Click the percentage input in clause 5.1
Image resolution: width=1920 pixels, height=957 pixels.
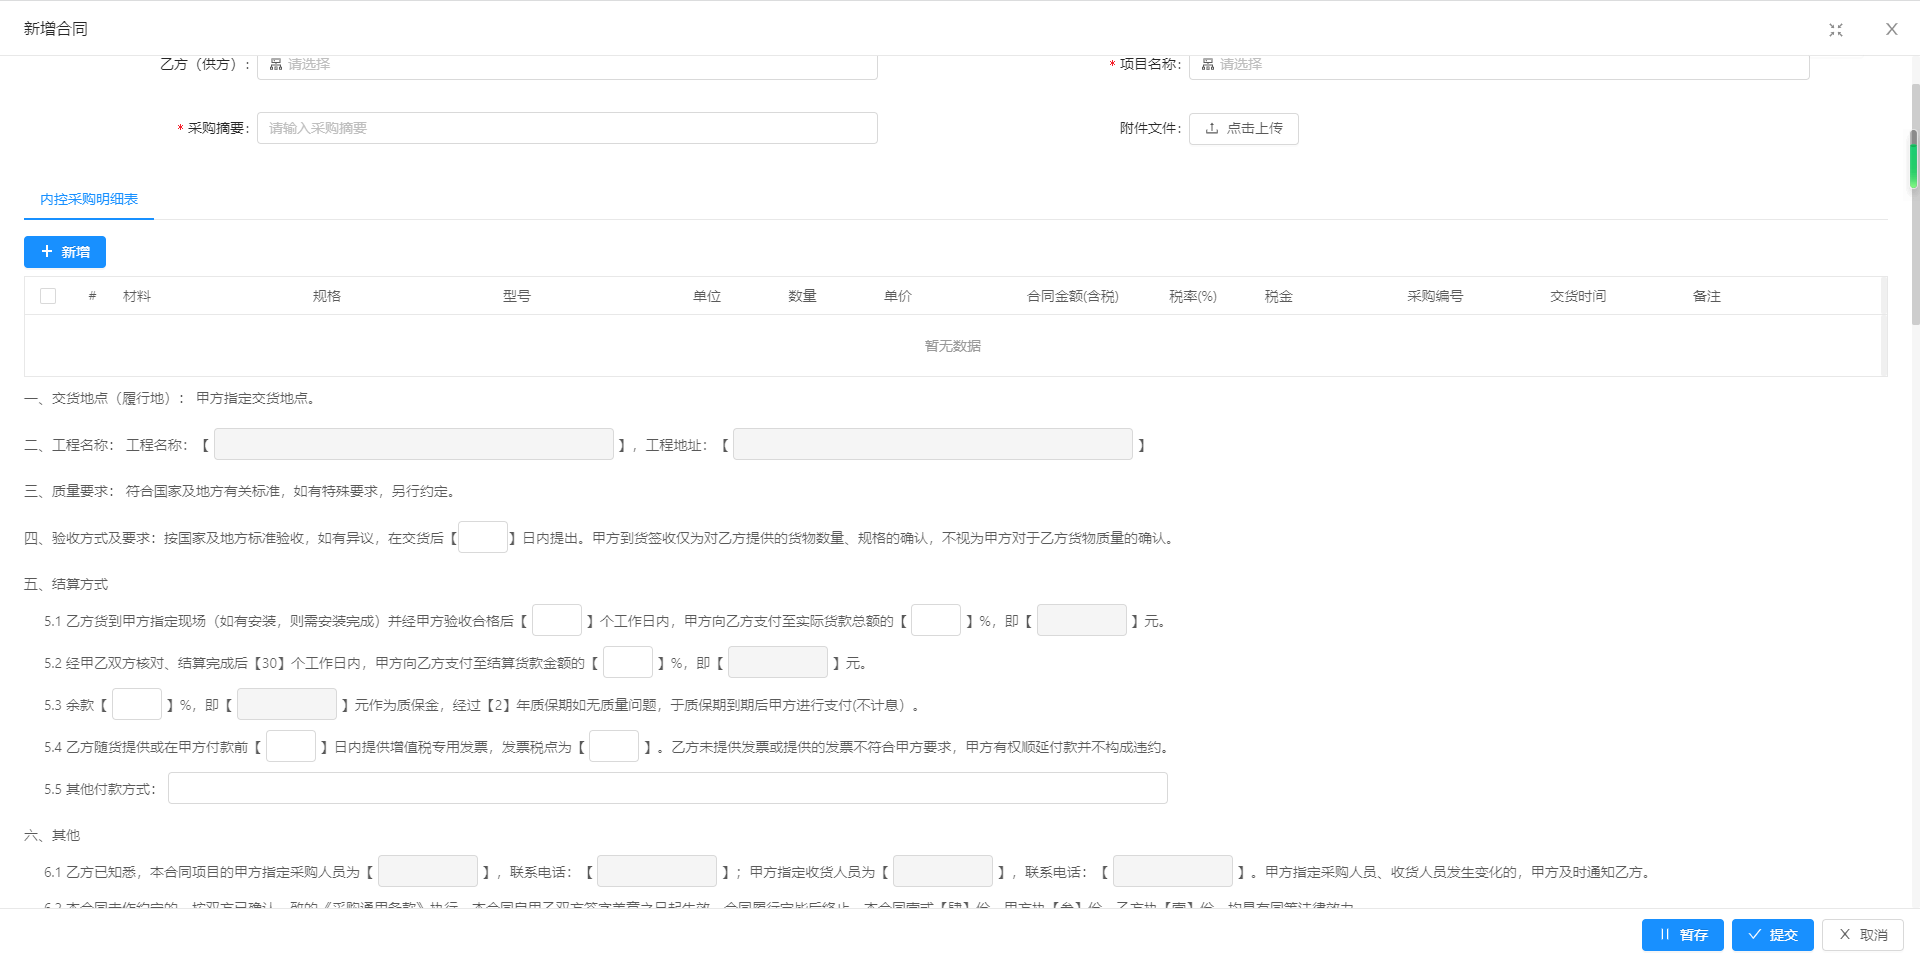click(936, 620)
